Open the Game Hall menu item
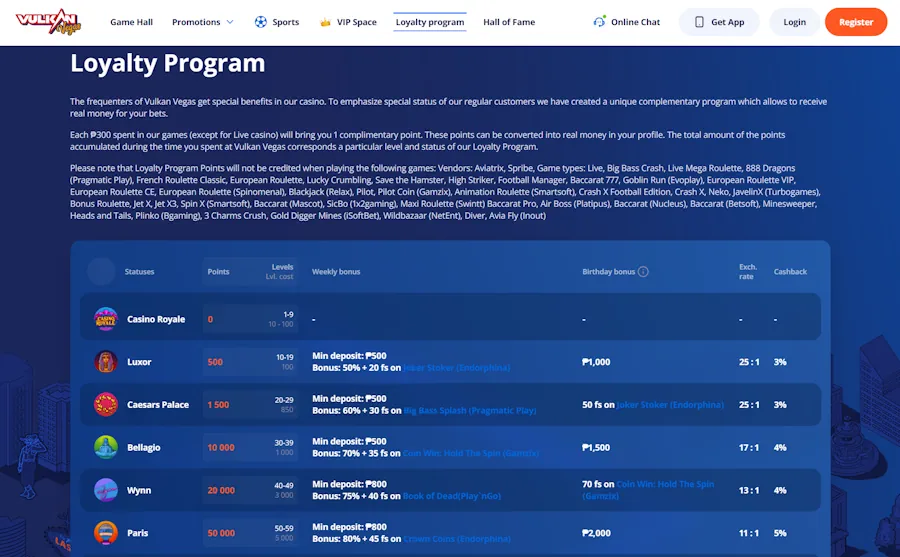Image resolution: width=900 pixels, height=557 pixels. (130, 22)
